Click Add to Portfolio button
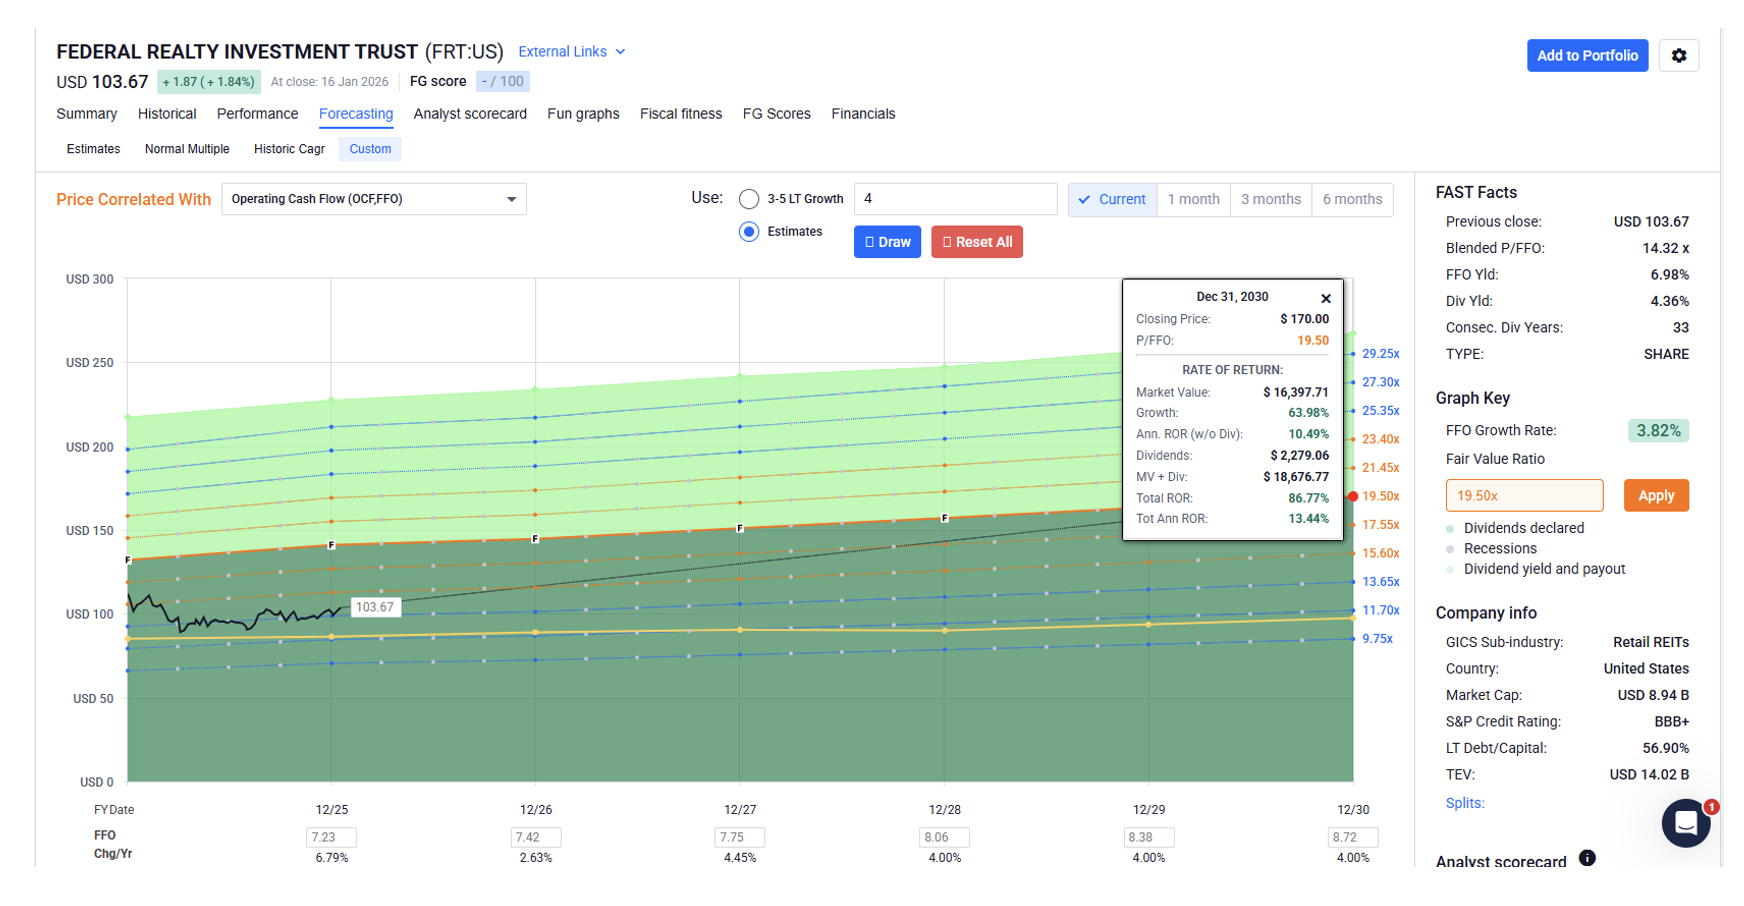 [1586, 56]
